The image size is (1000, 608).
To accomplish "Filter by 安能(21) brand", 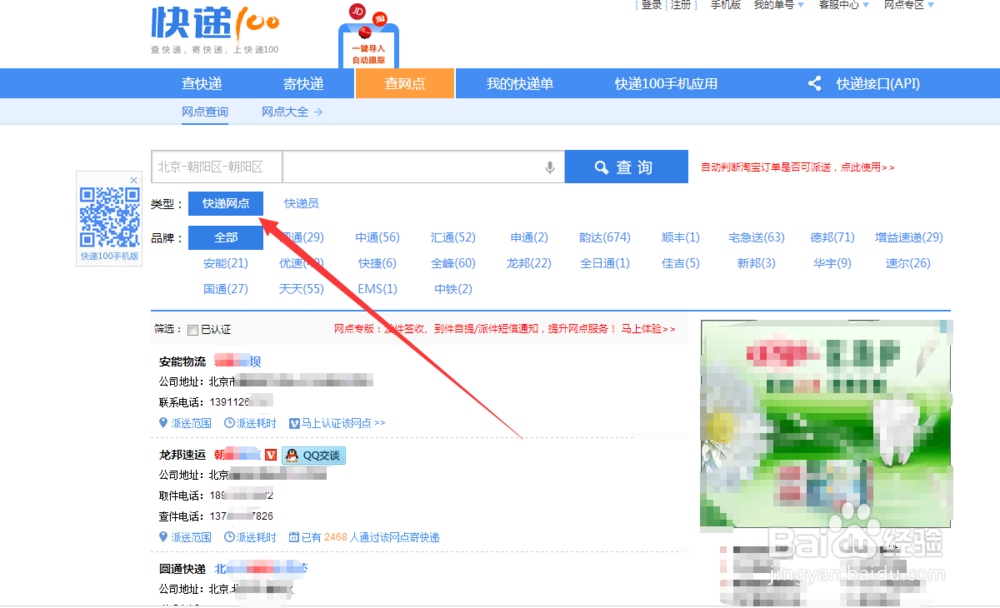I will click(226, 263).
